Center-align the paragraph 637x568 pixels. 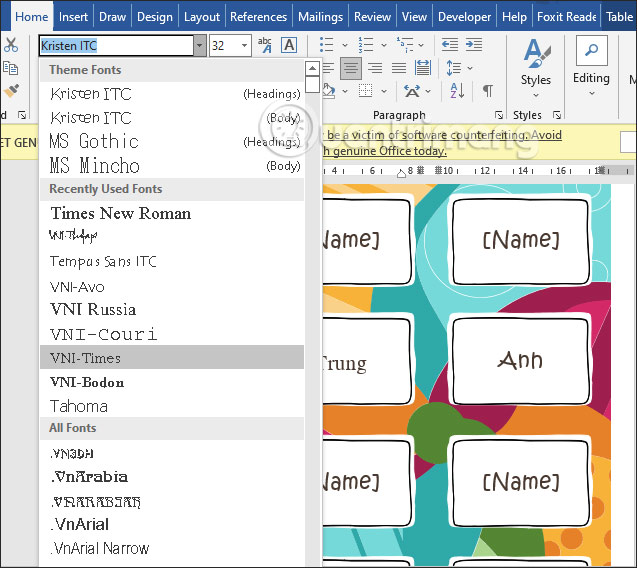coord(351,68)
